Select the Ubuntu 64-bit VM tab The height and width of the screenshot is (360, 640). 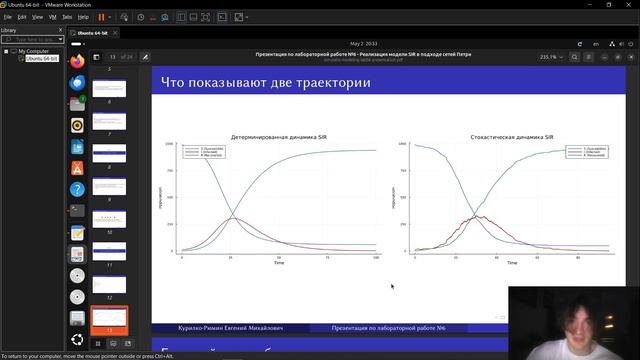[92, 33]
